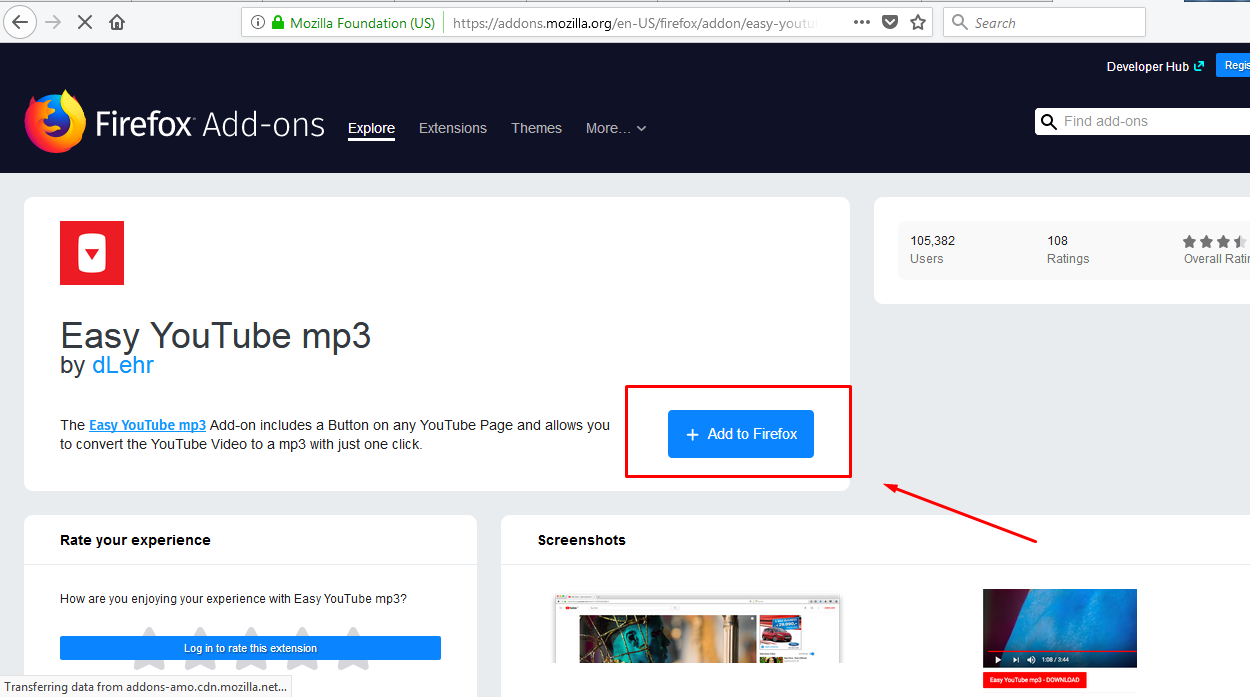The image size is (1250, 697).
Task: Click the Pocket save icon
Action: coord(890,22)
